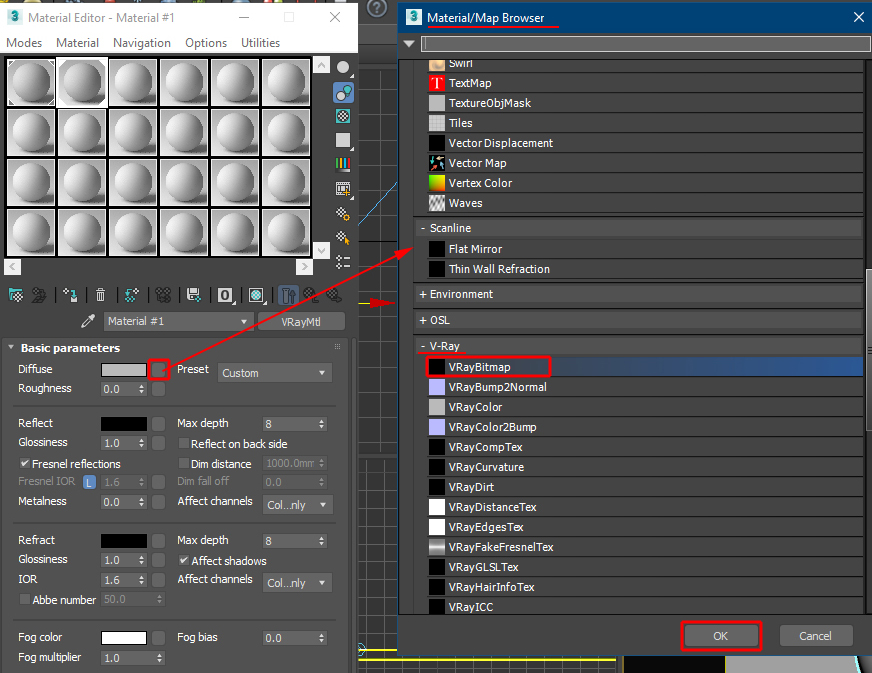Click the Reflect map slot button

coord(159,424)
